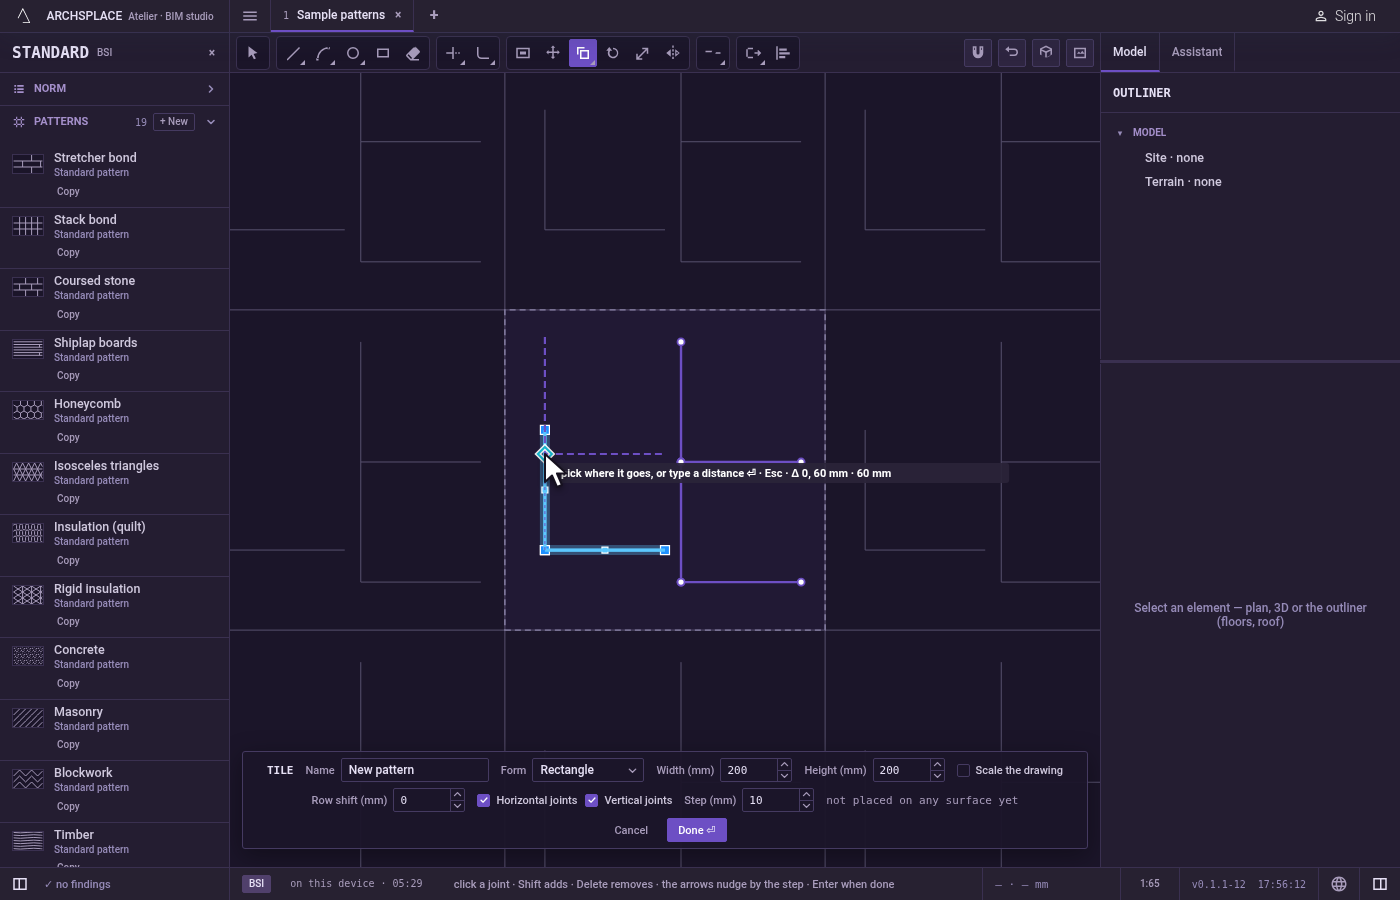
Task: Switch to the Assistant tab
Action: coord(1197,52)
